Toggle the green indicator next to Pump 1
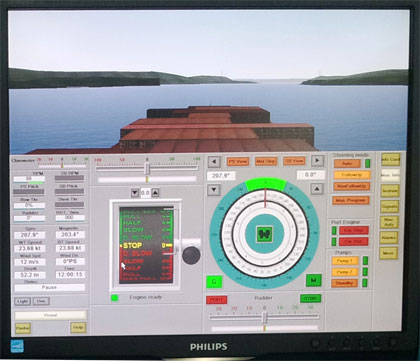 pos(365,261)
